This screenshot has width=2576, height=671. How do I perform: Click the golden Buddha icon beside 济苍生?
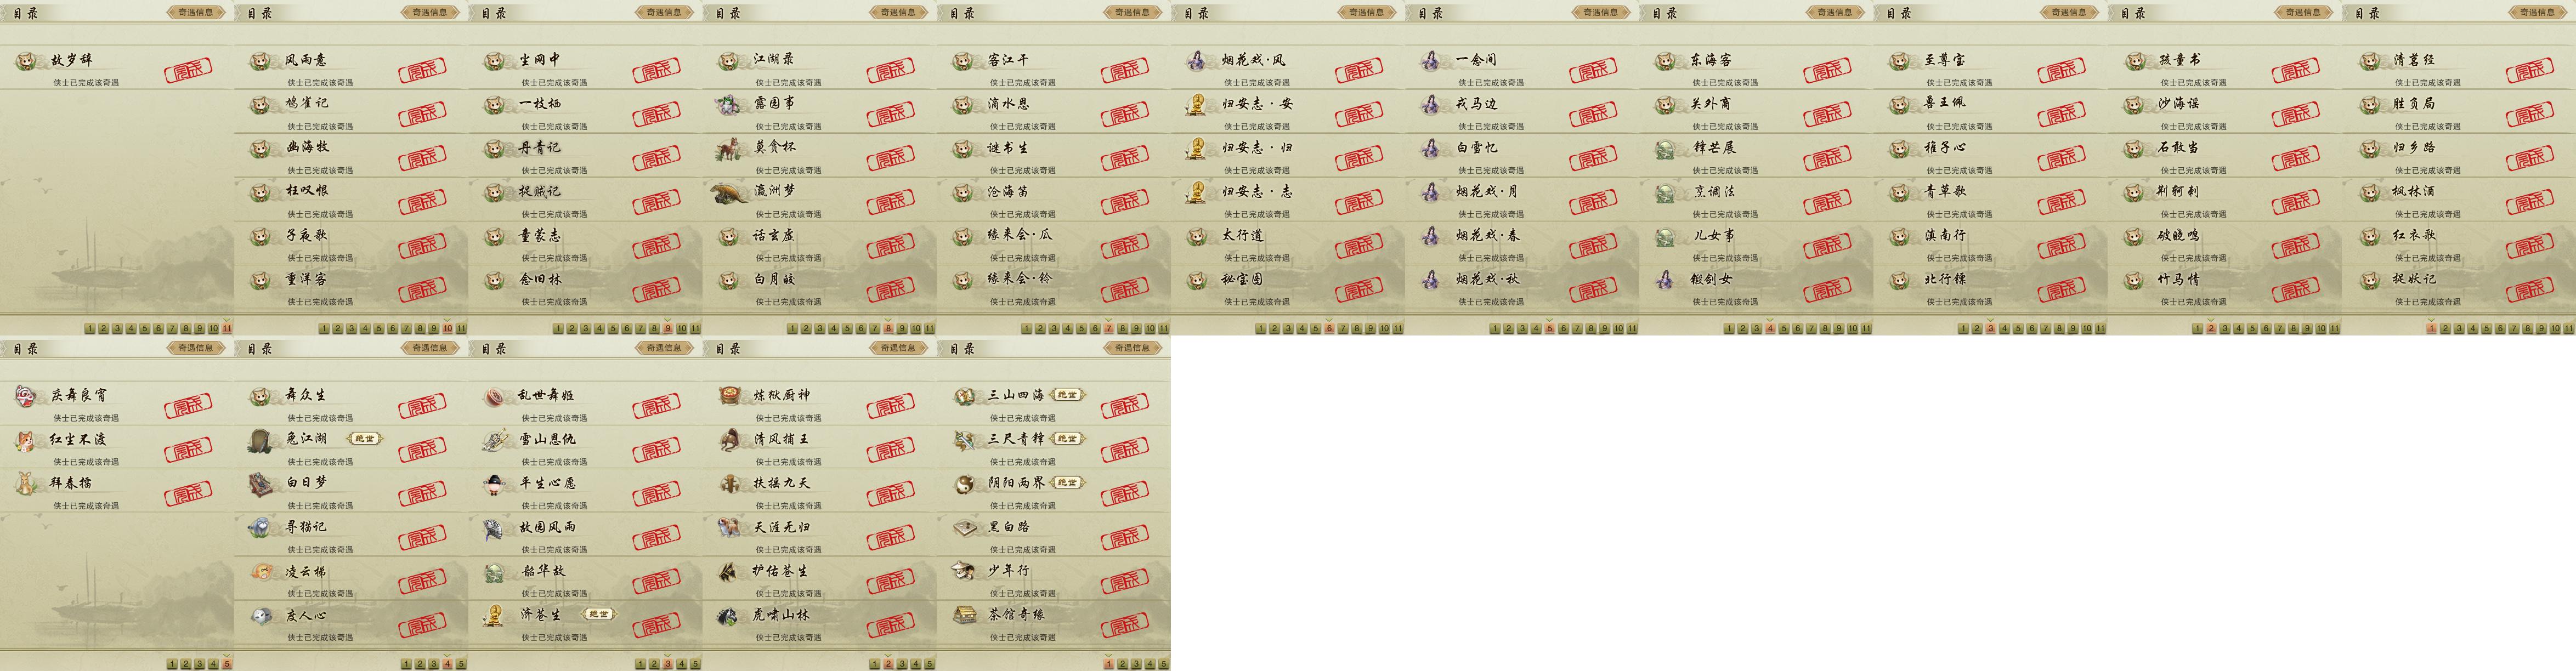pos(494,615)
